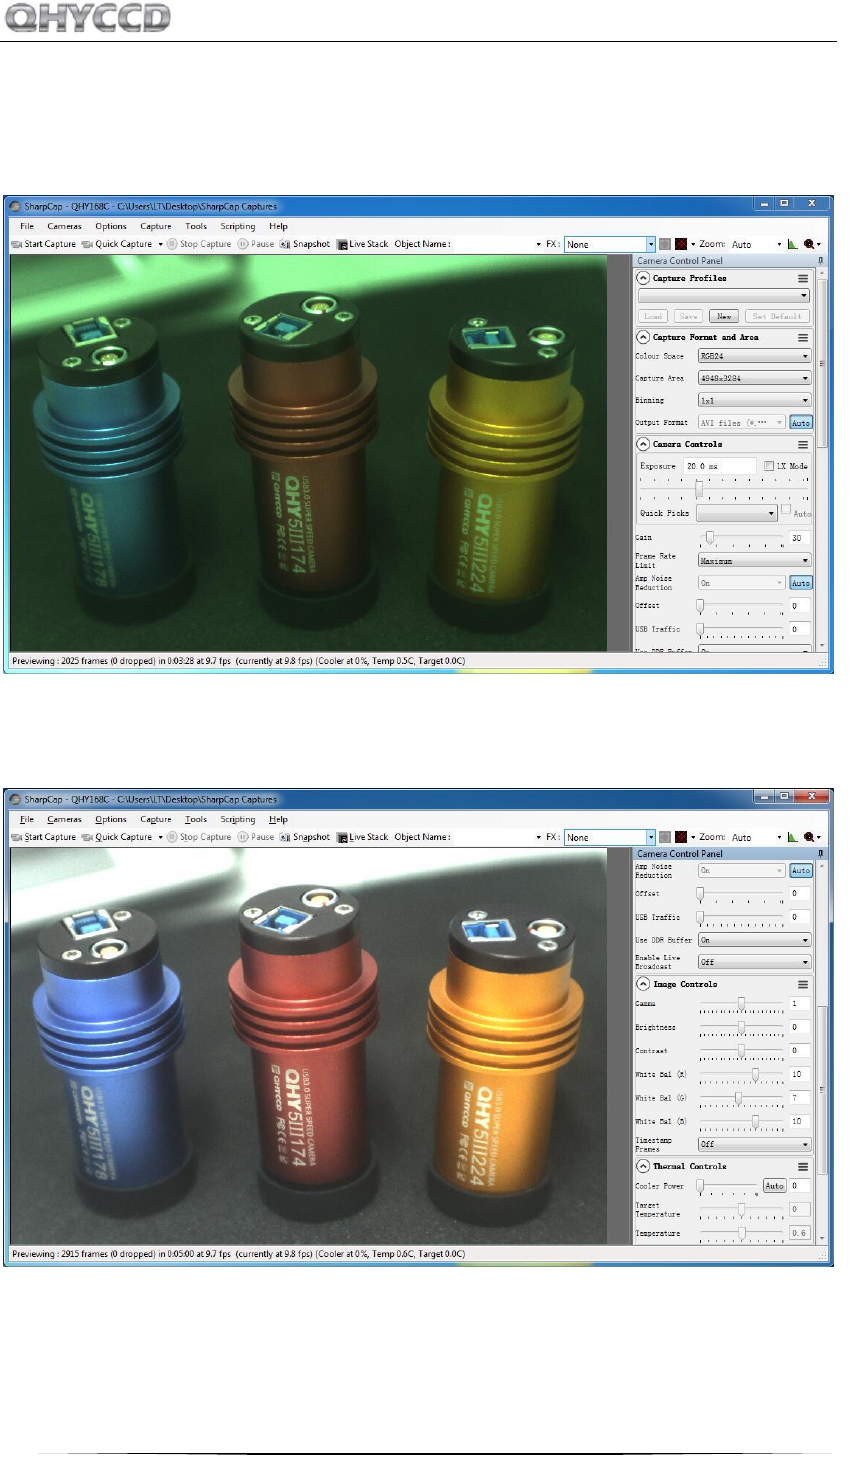Pin the Camera Control Panel in upper window
This screenshot has width=866, height=1457.
point(821,260)
